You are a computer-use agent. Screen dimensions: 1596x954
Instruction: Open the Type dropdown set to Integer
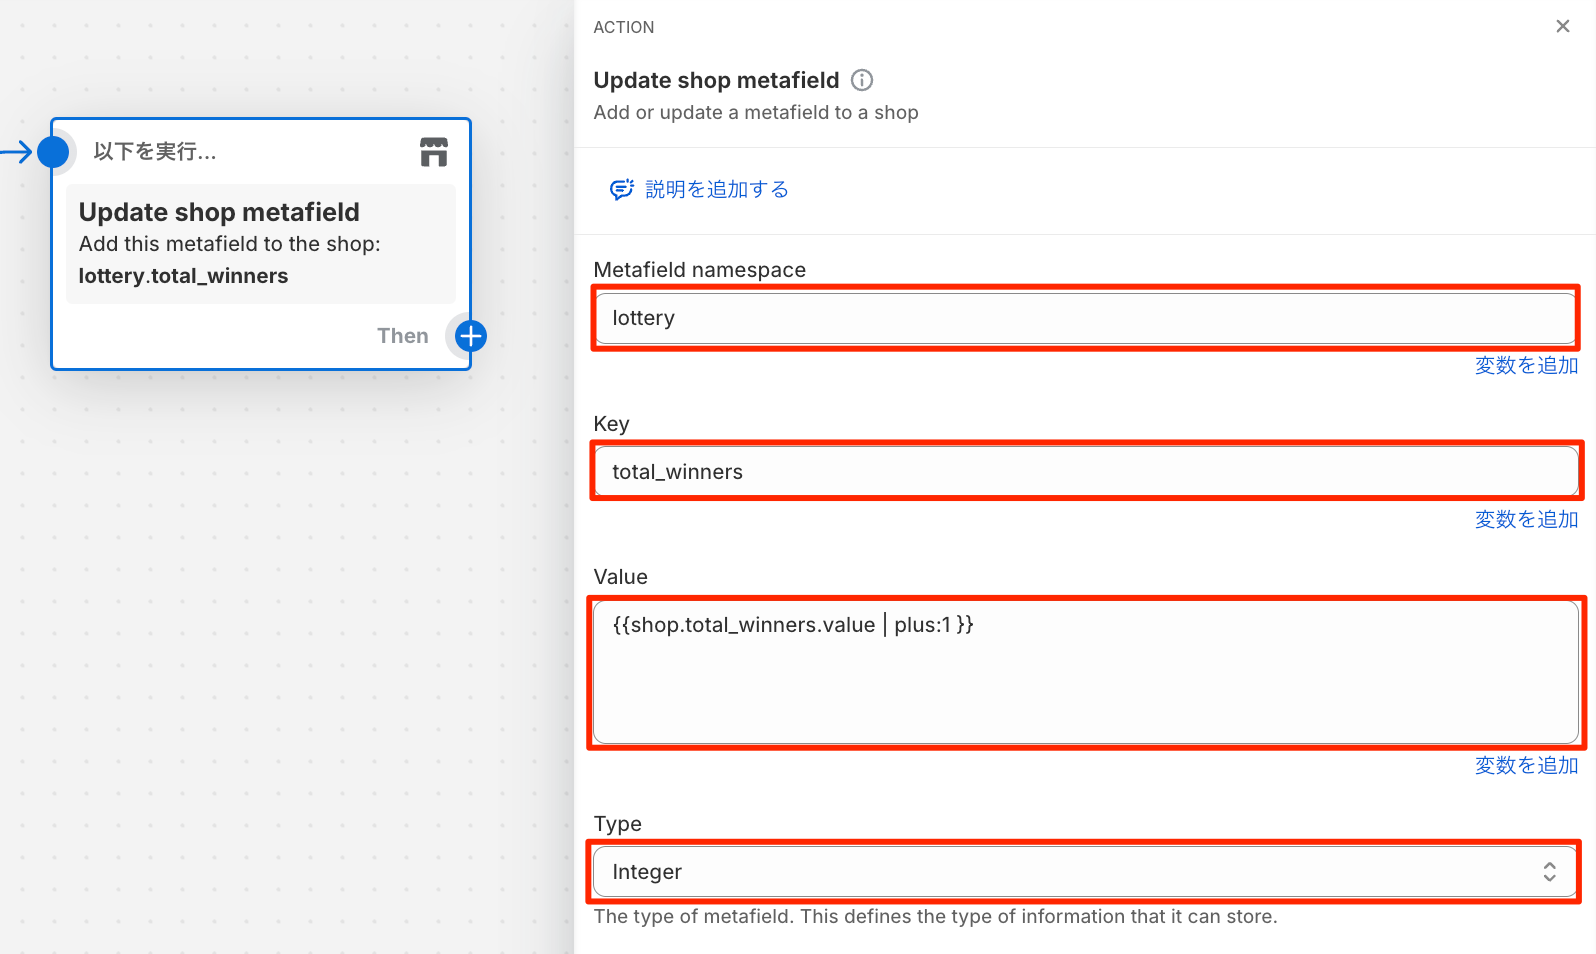(1084, 872)
